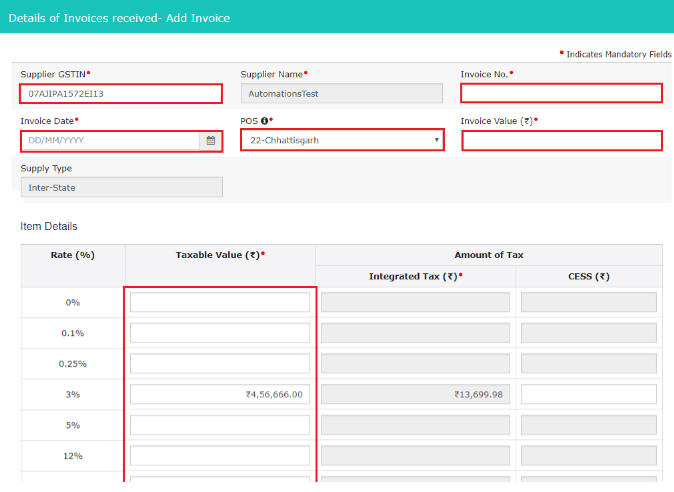Viewport: 674px width, 492px height.
Task: Select taxable value field for 0.25% rate
Action: 220,364
